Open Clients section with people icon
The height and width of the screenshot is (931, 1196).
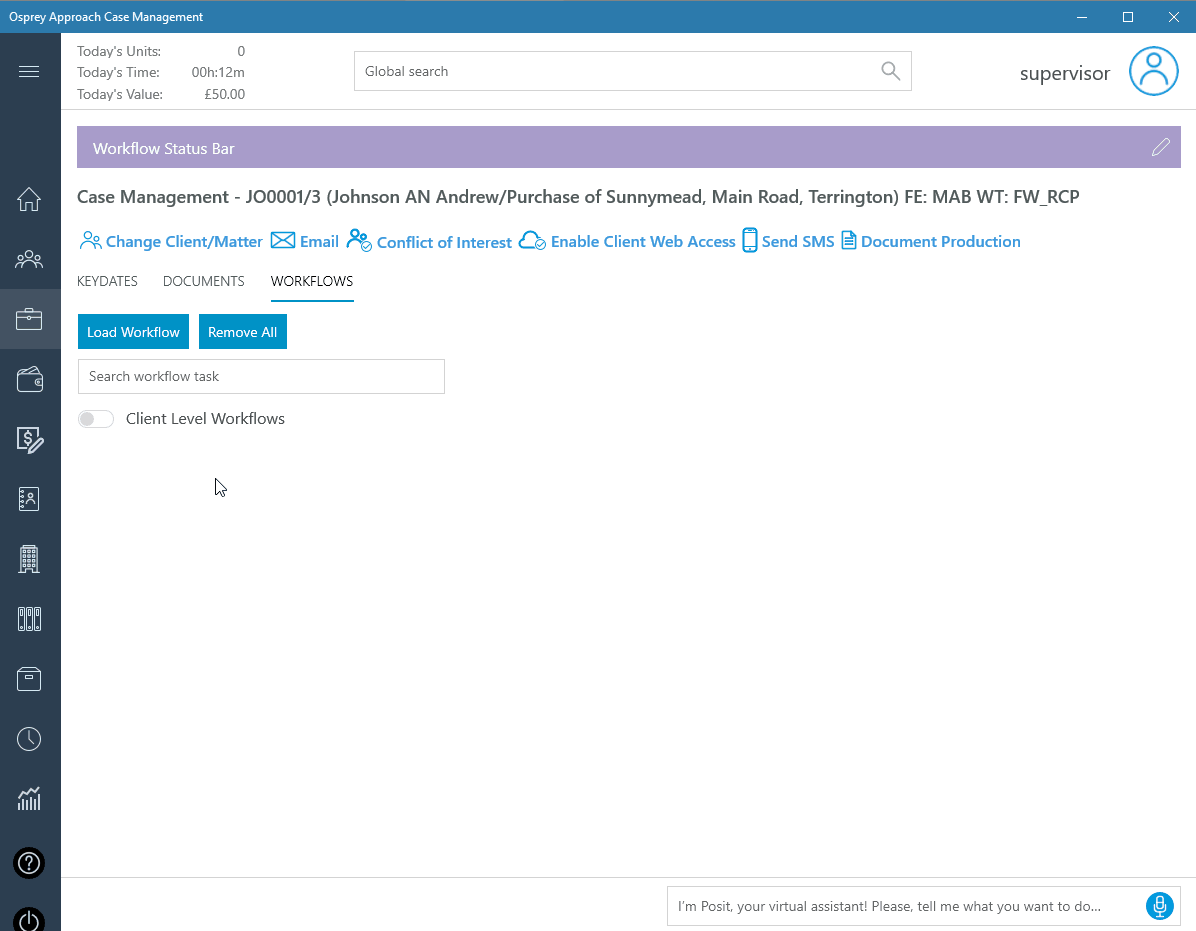tap(29, 259)
